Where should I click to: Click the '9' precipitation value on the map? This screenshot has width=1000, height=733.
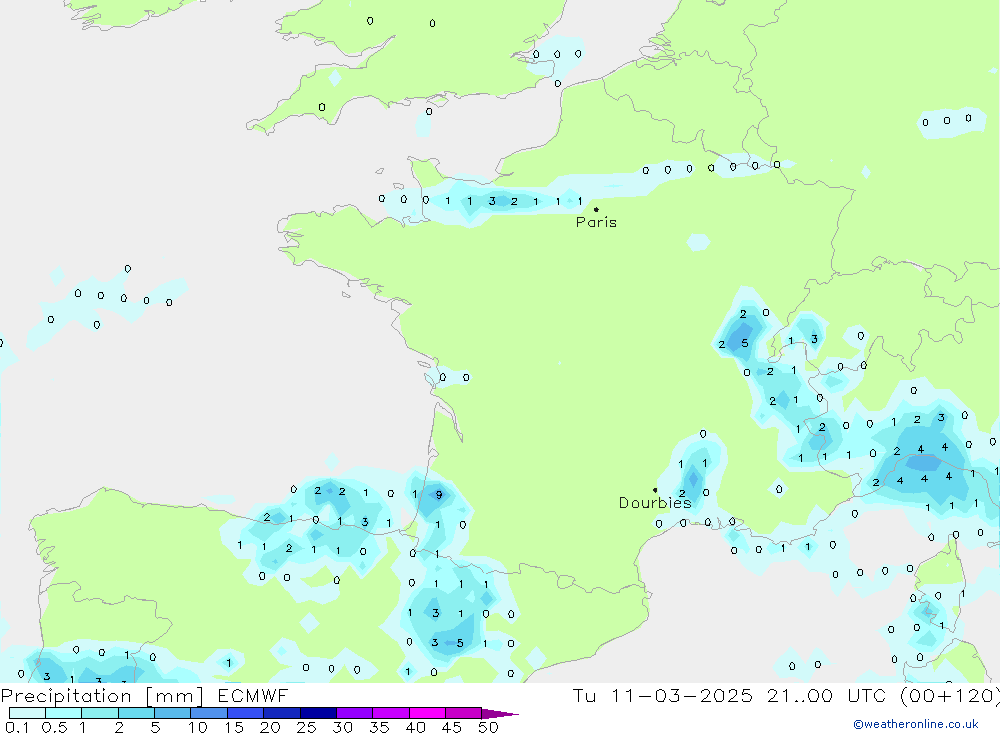(439, 495)
